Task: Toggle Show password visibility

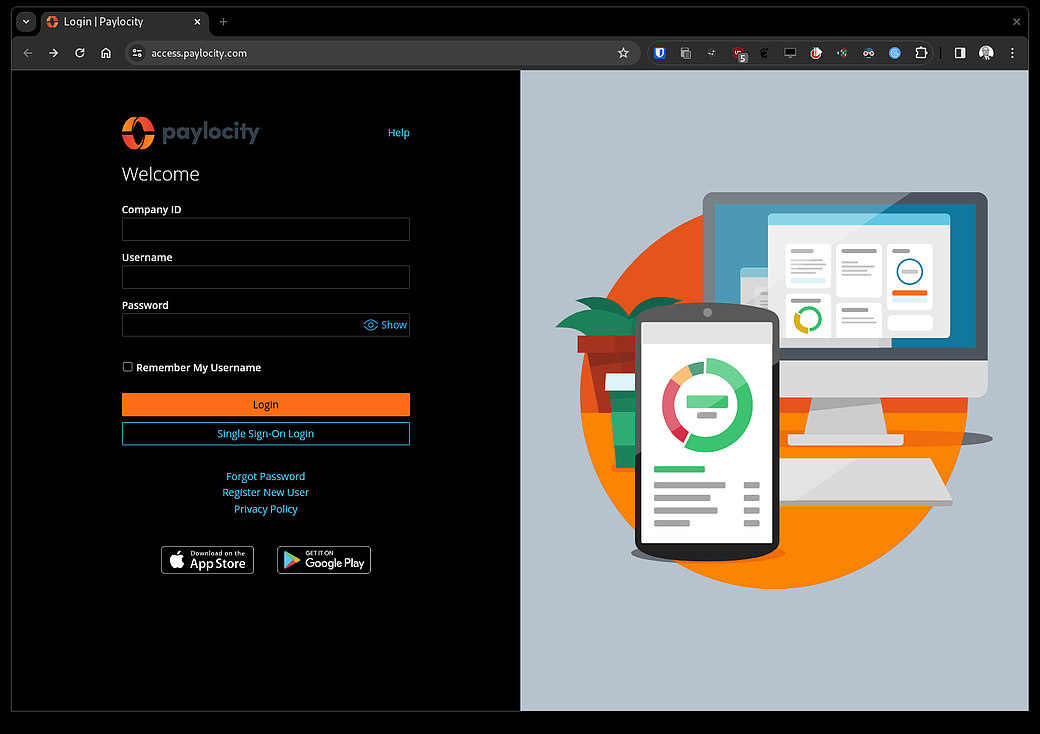Action: click(386, 325)
